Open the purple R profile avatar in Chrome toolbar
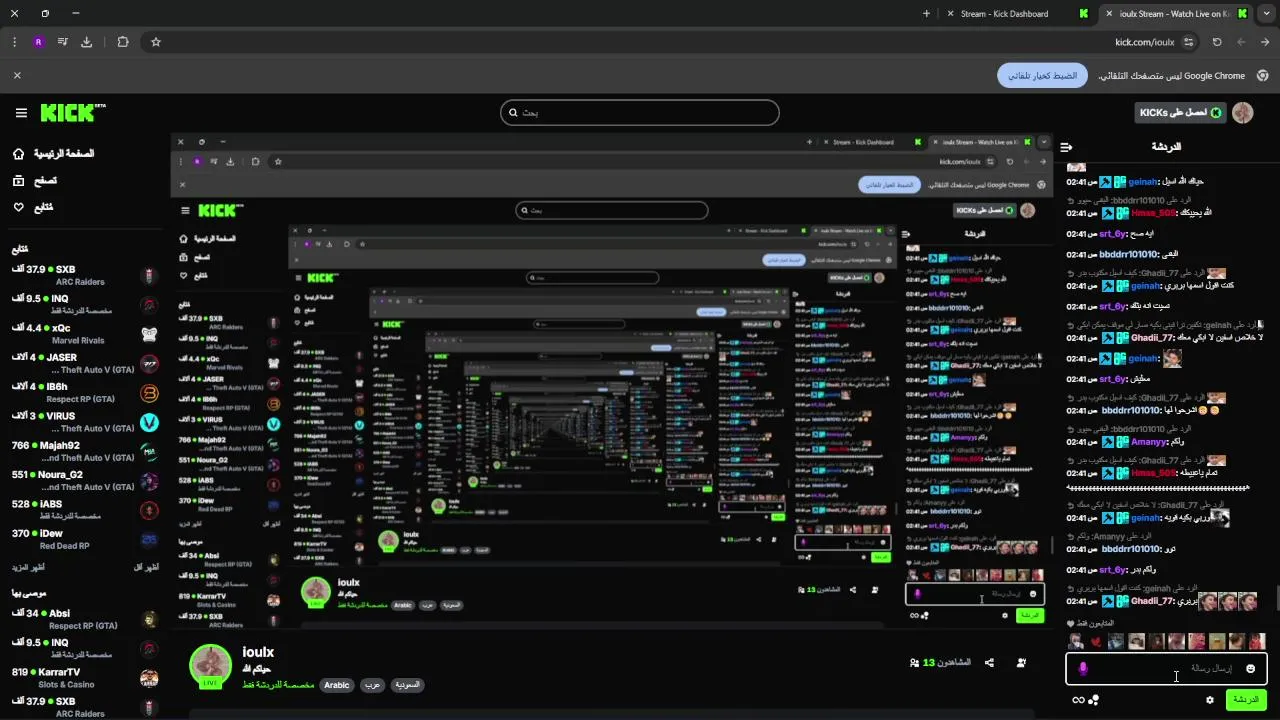The width and height of the screenshot is (1280, 720). (38, 42)
